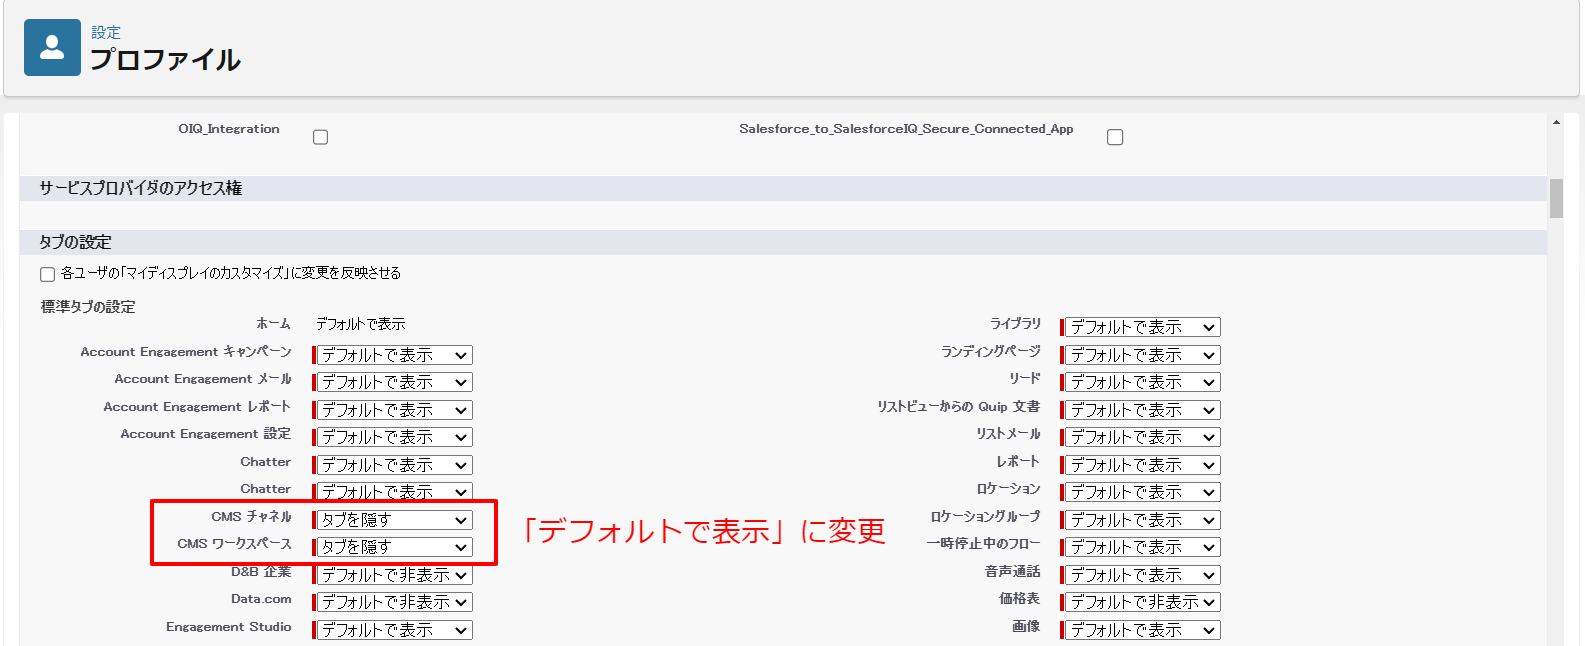
Task: Click the ライブラリ label
Action: pos(1015,324)
